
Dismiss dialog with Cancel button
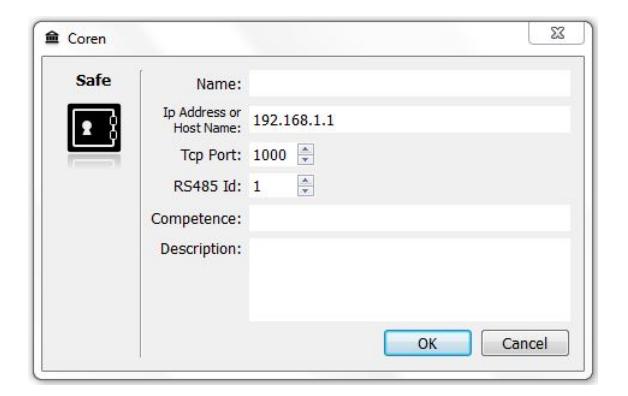(525, 343)
